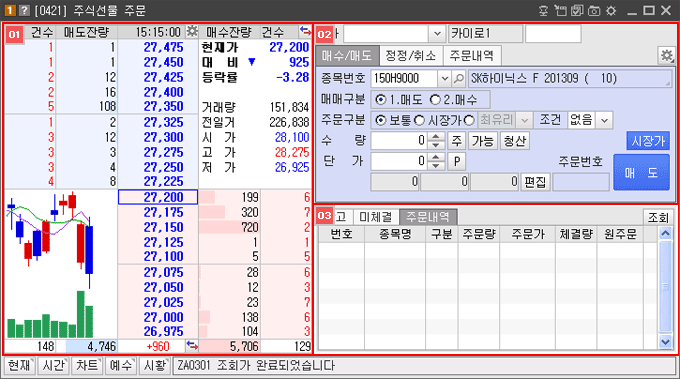Open the 현재 bottom tab
The image size is (680, 379).
20,366
